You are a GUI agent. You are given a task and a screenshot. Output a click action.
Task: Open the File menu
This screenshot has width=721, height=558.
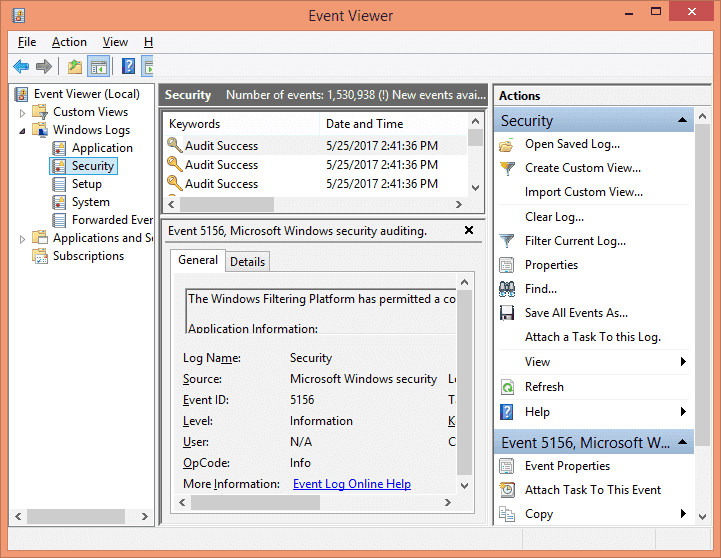27,42
